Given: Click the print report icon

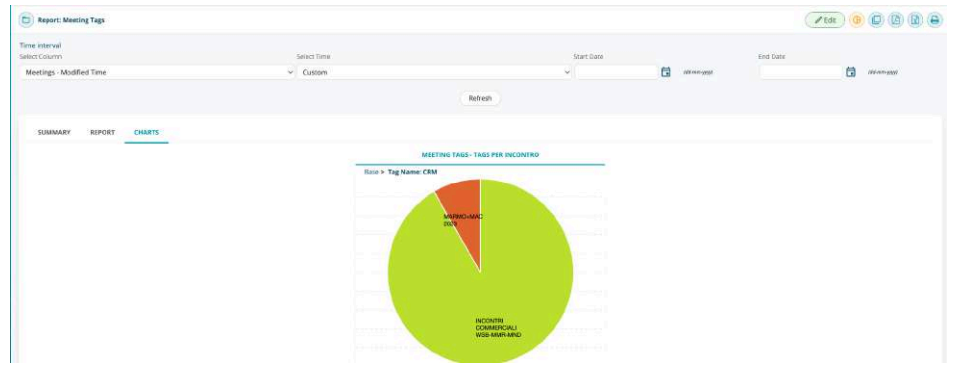Looking at the screenshot, I should [x=934, y=20].
